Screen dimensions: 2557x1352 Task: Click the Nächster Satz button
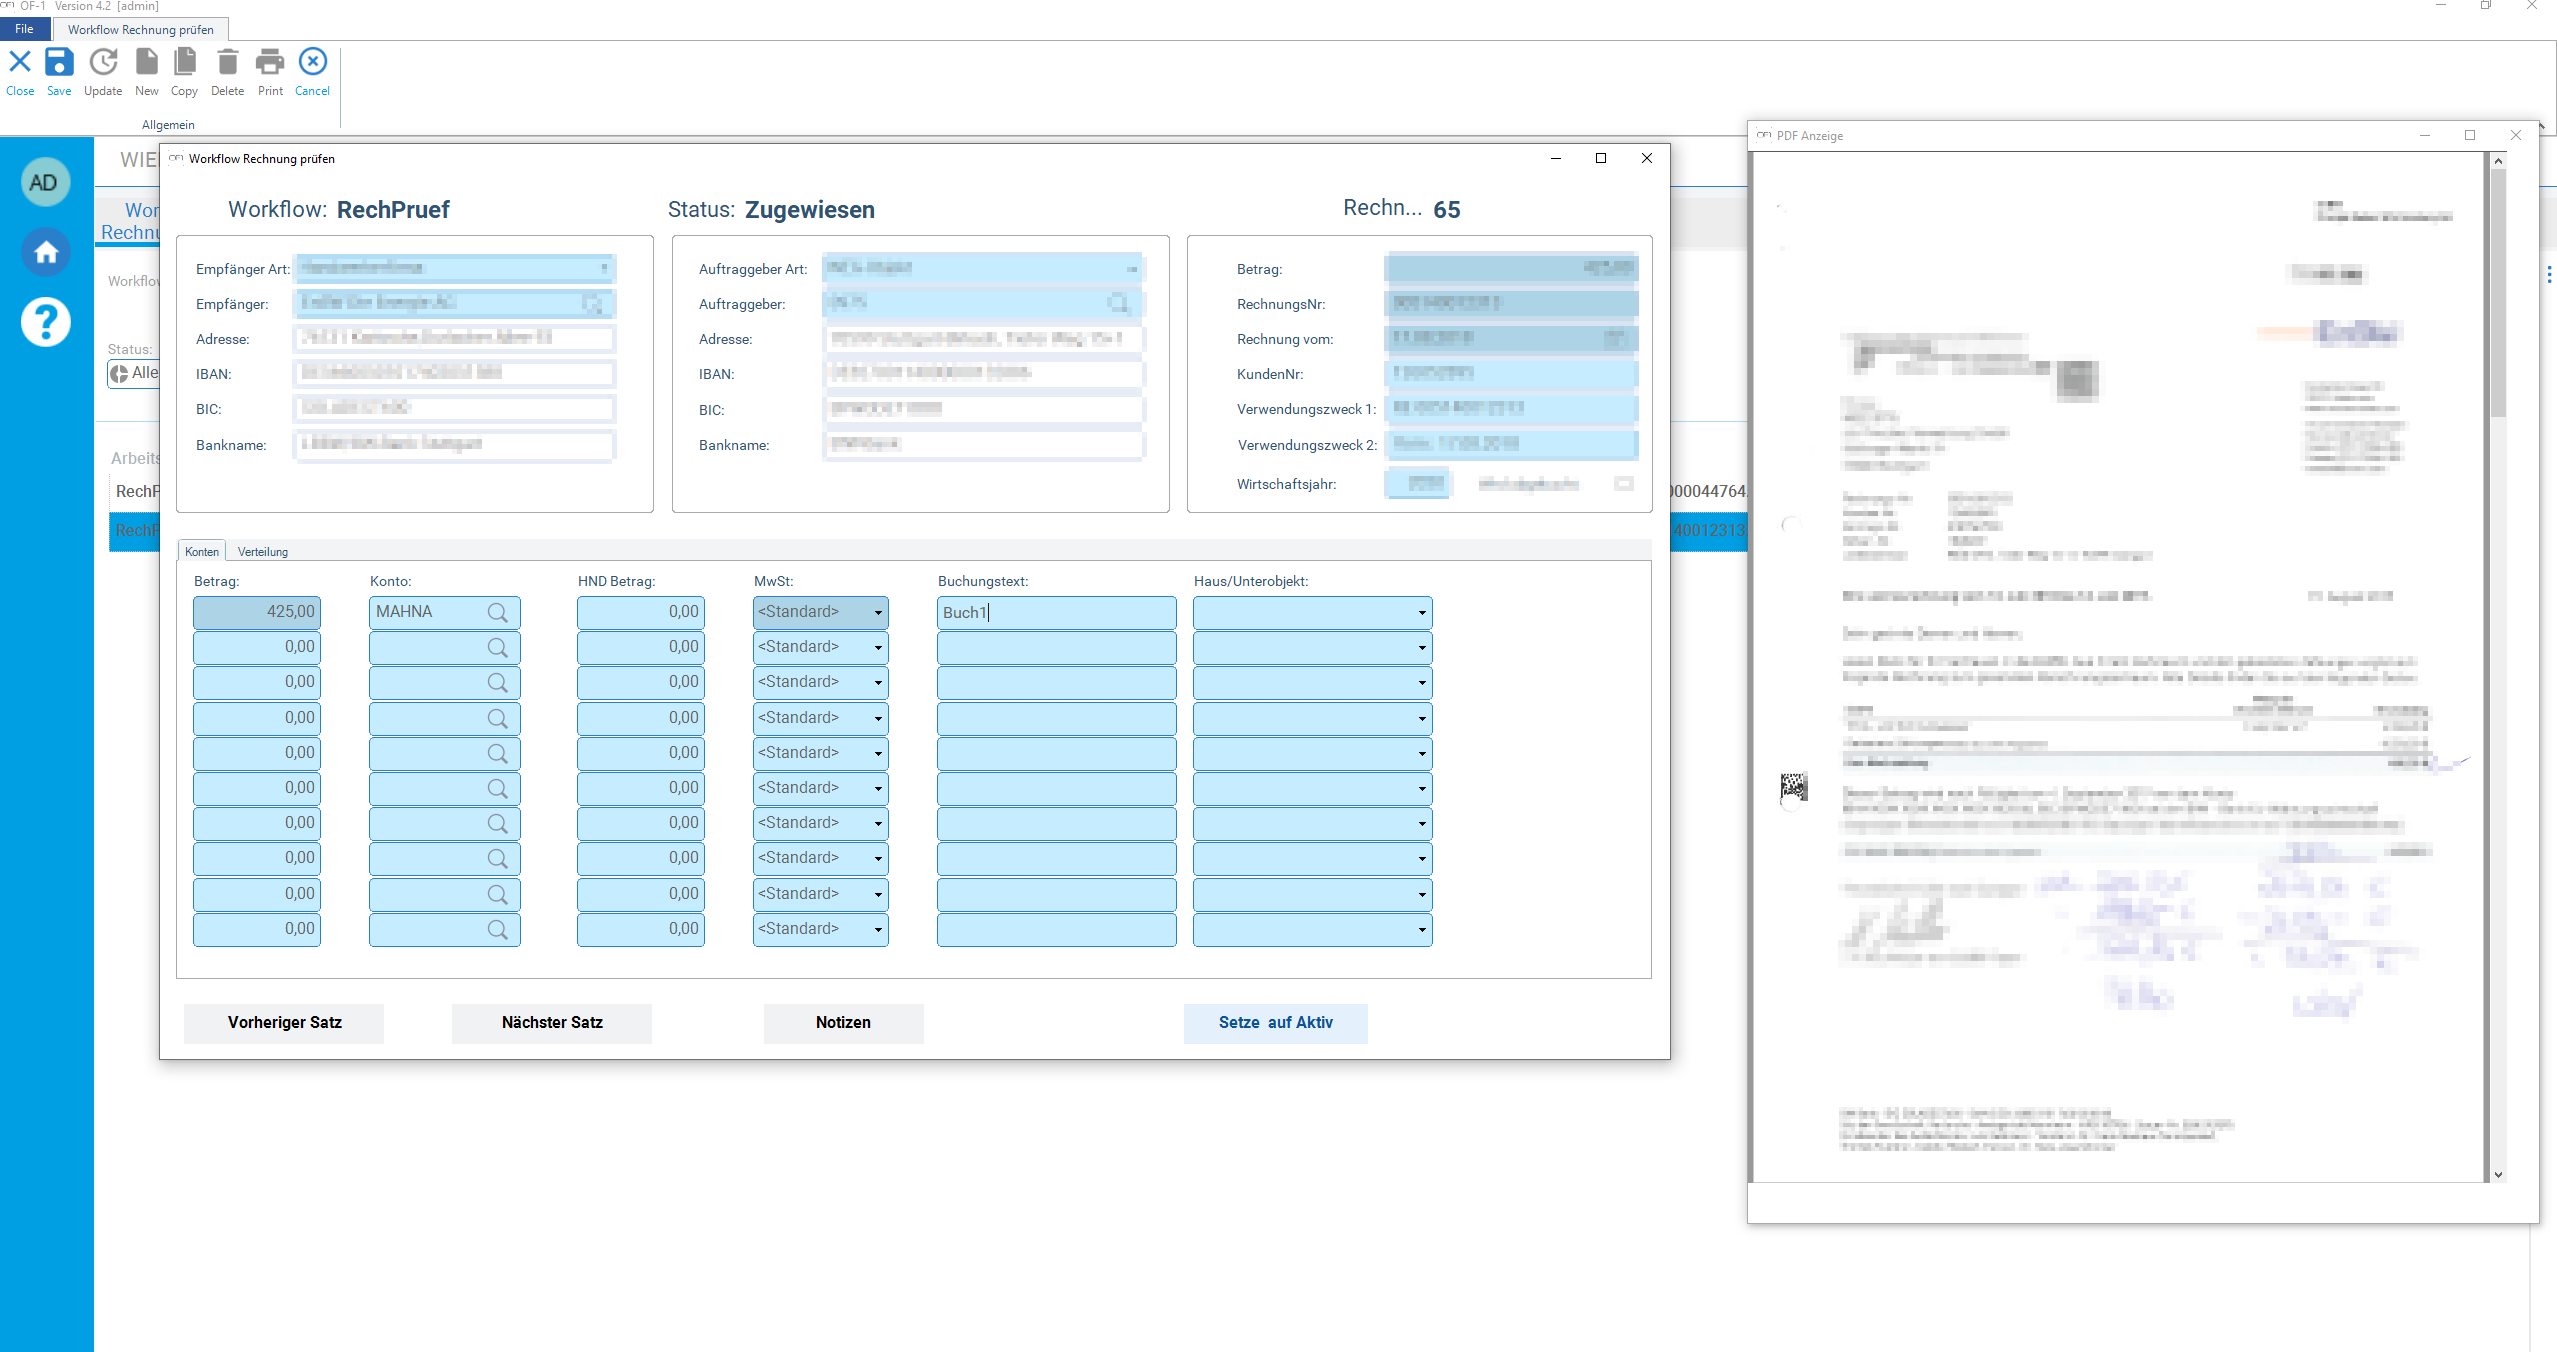click(x=551, y=1020)
